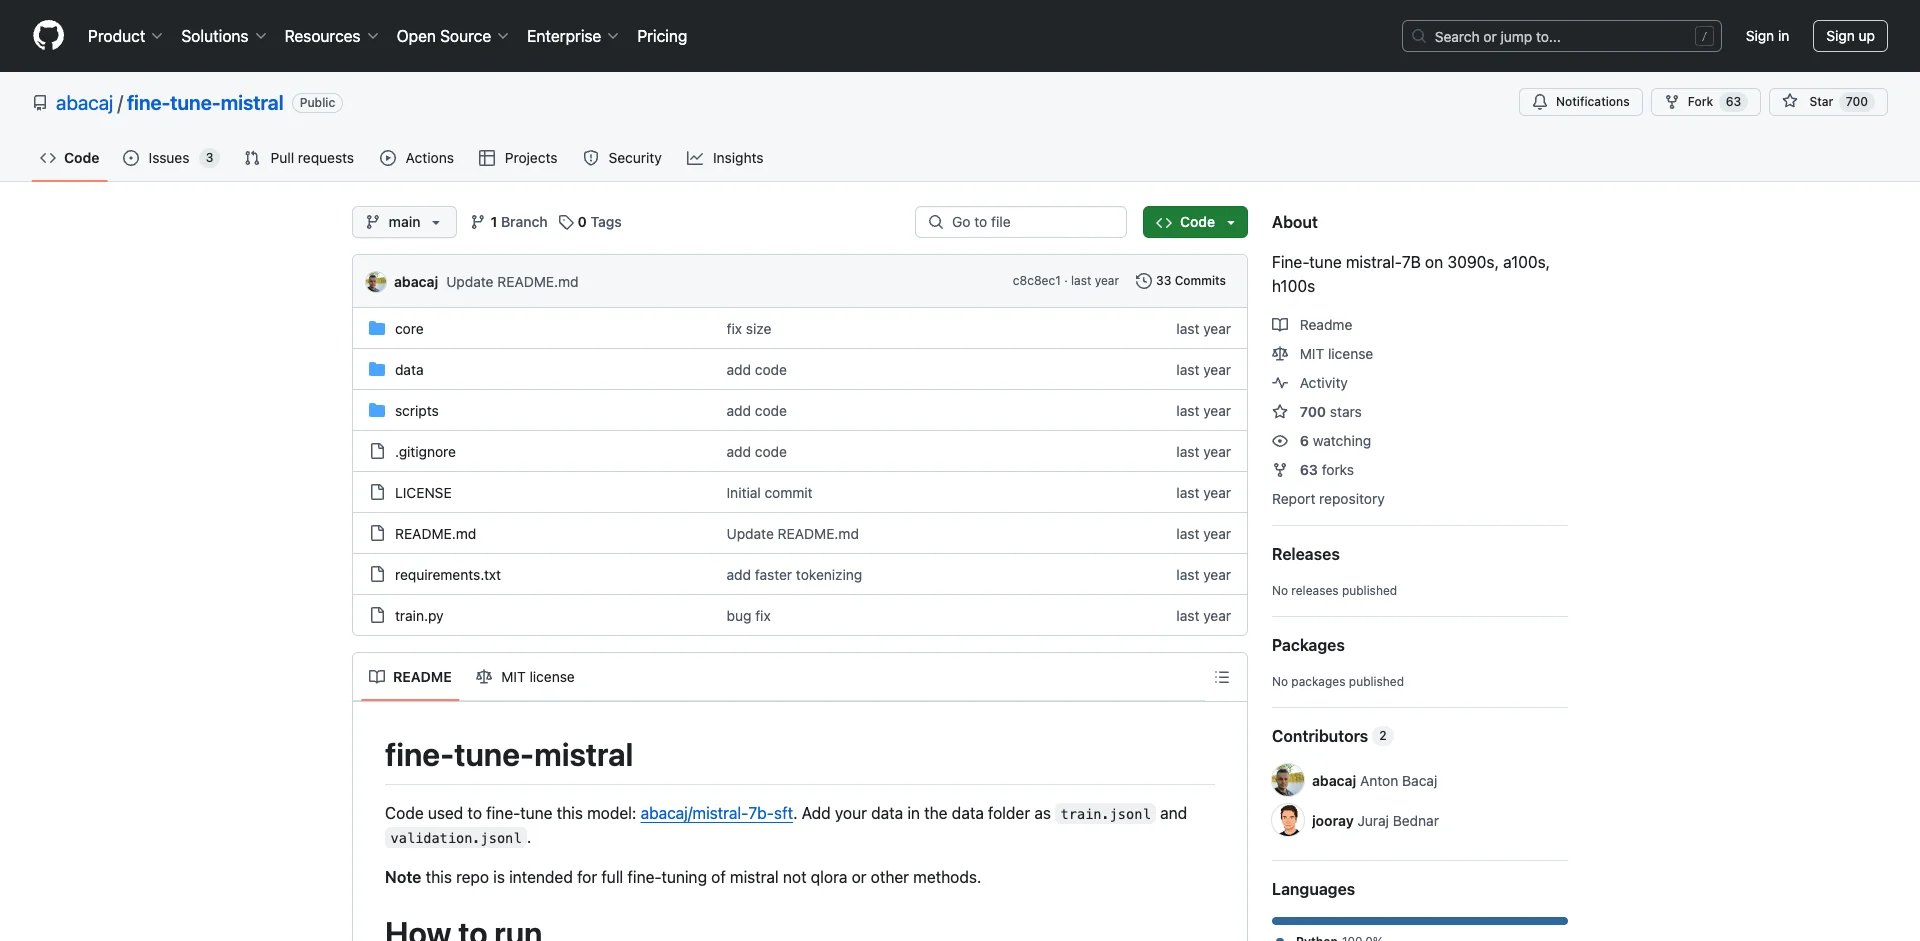Expand the green Code clone dropdown
1920x941 pixels.
tap(1195, 222)
